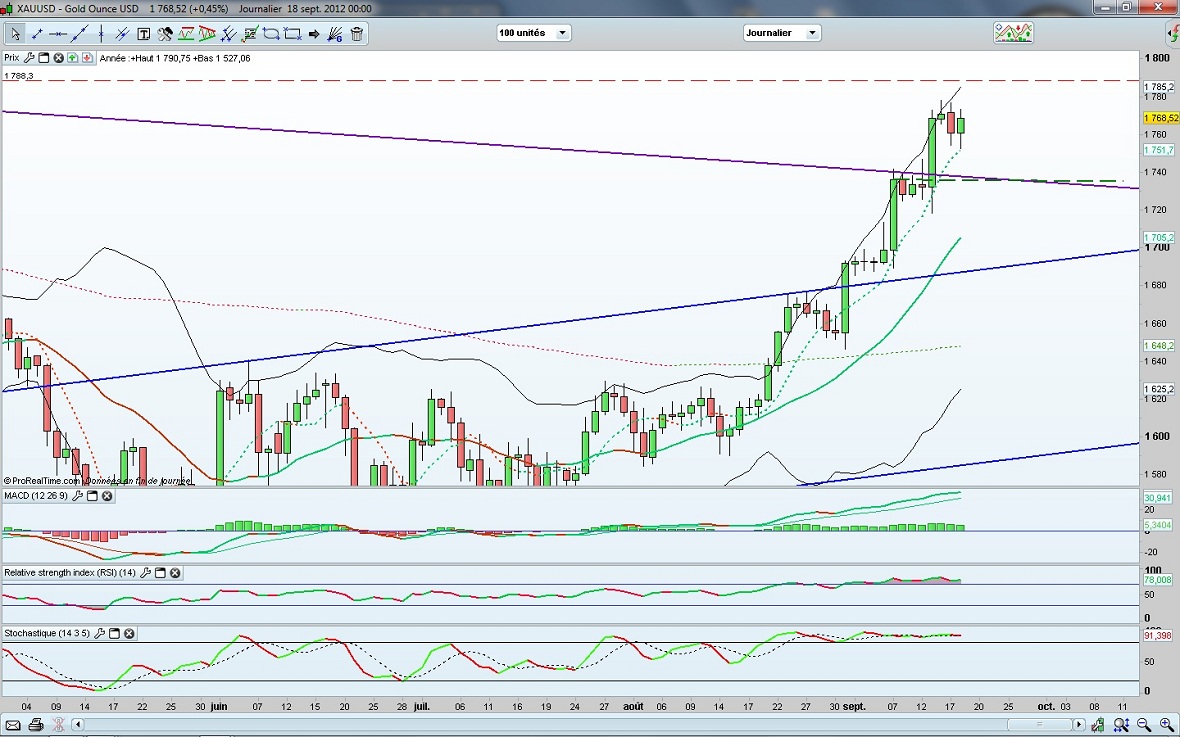Click the chart style icon at top right
Screen dimensions: 1180x737
tap(1012, 33)
